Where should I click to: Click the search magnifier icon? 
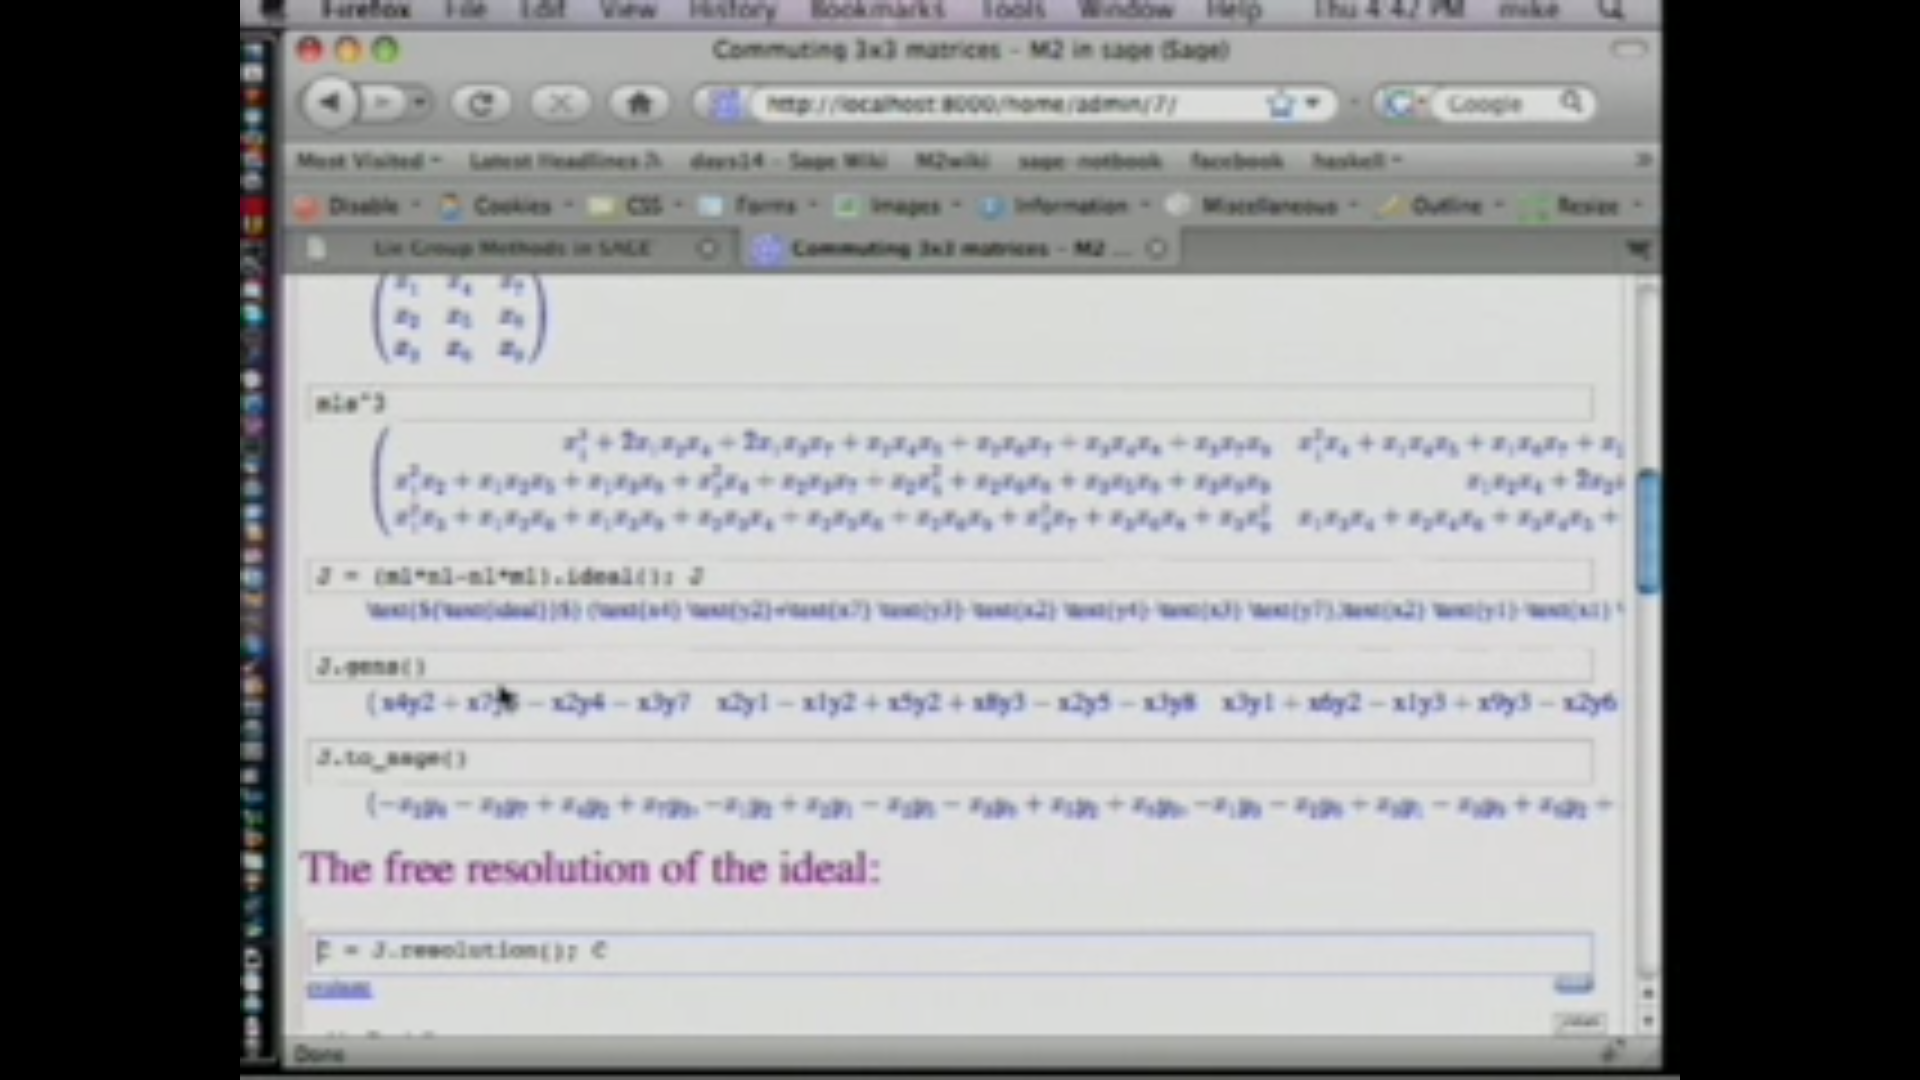coord(1571,102)
